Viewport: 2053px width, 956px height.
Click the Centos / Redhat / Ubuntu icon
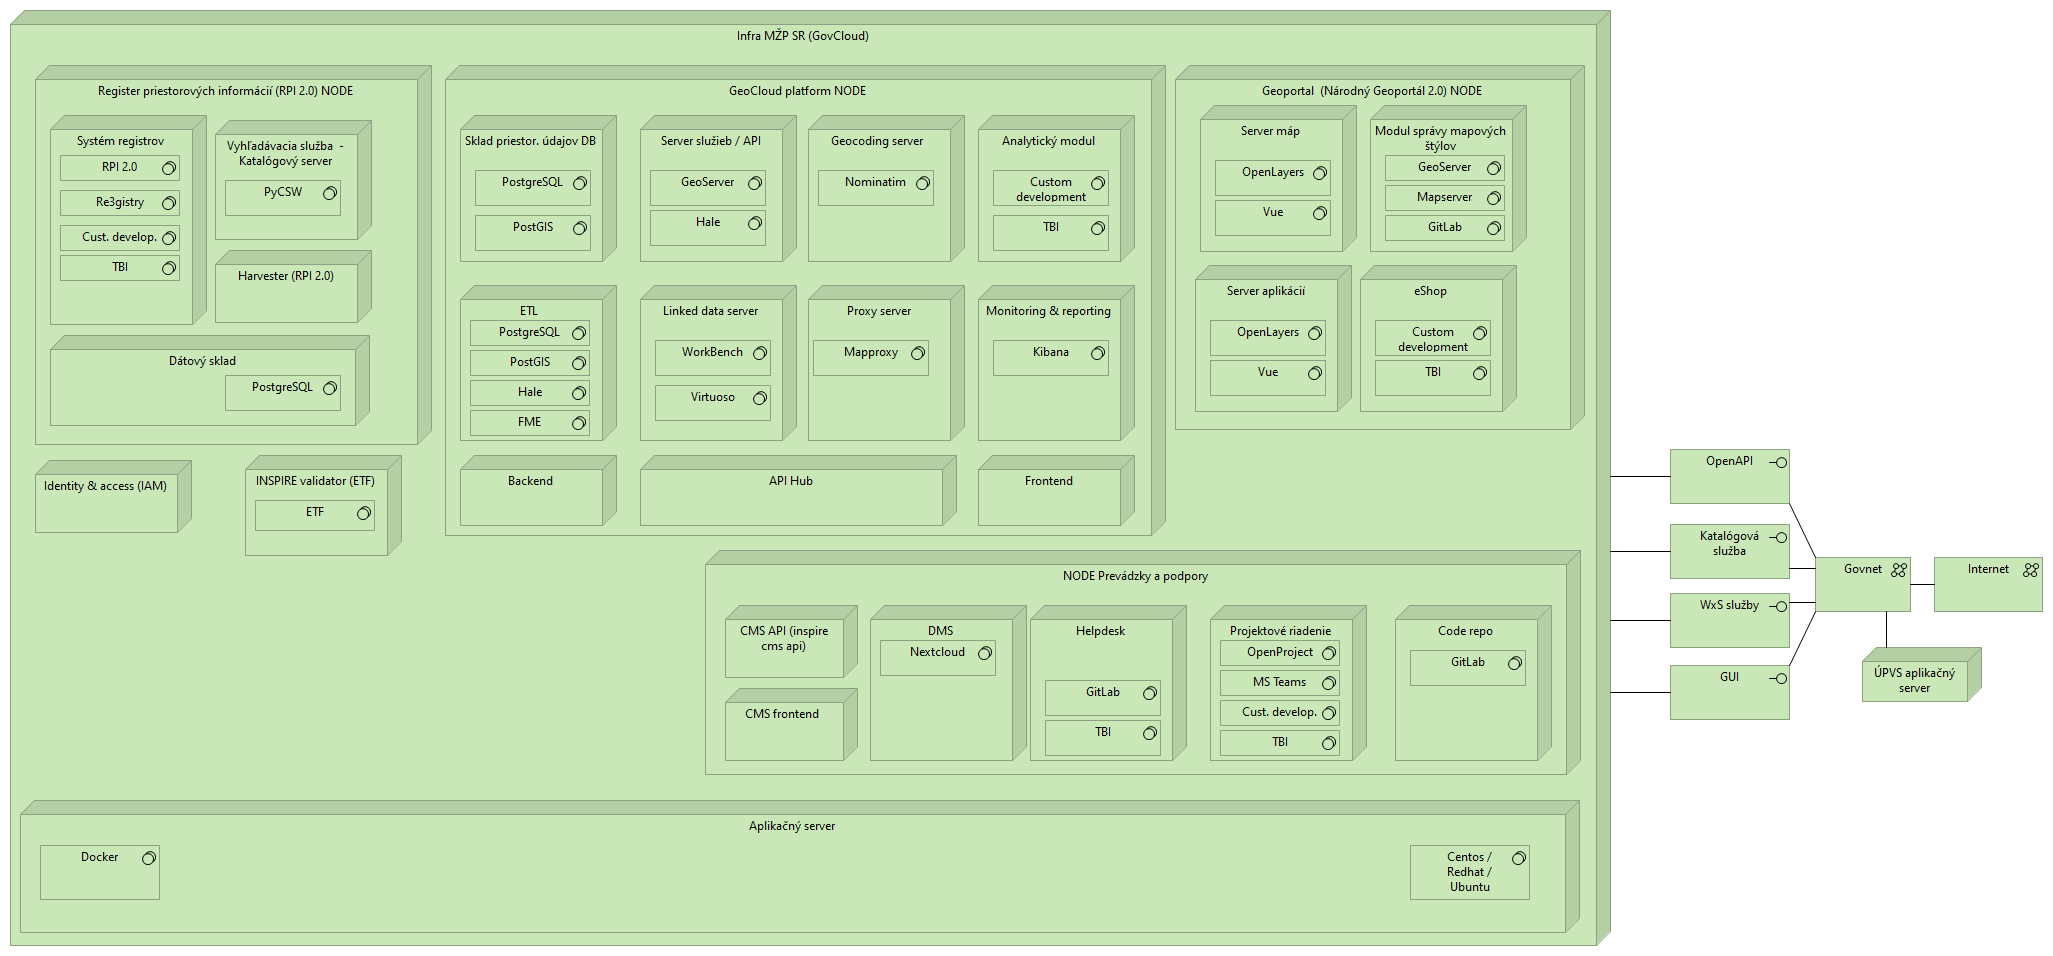pyautogui.click(x=1519, y=858)
